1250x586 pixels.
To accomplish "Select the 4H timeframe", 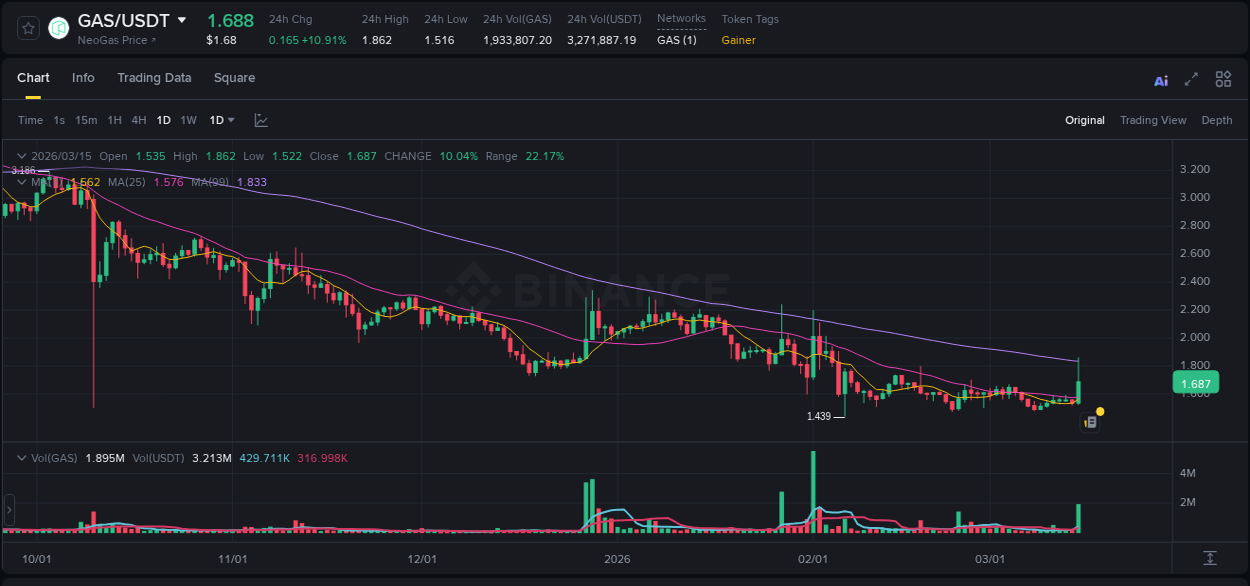I will pyautogui.click(x=139, y=120).
